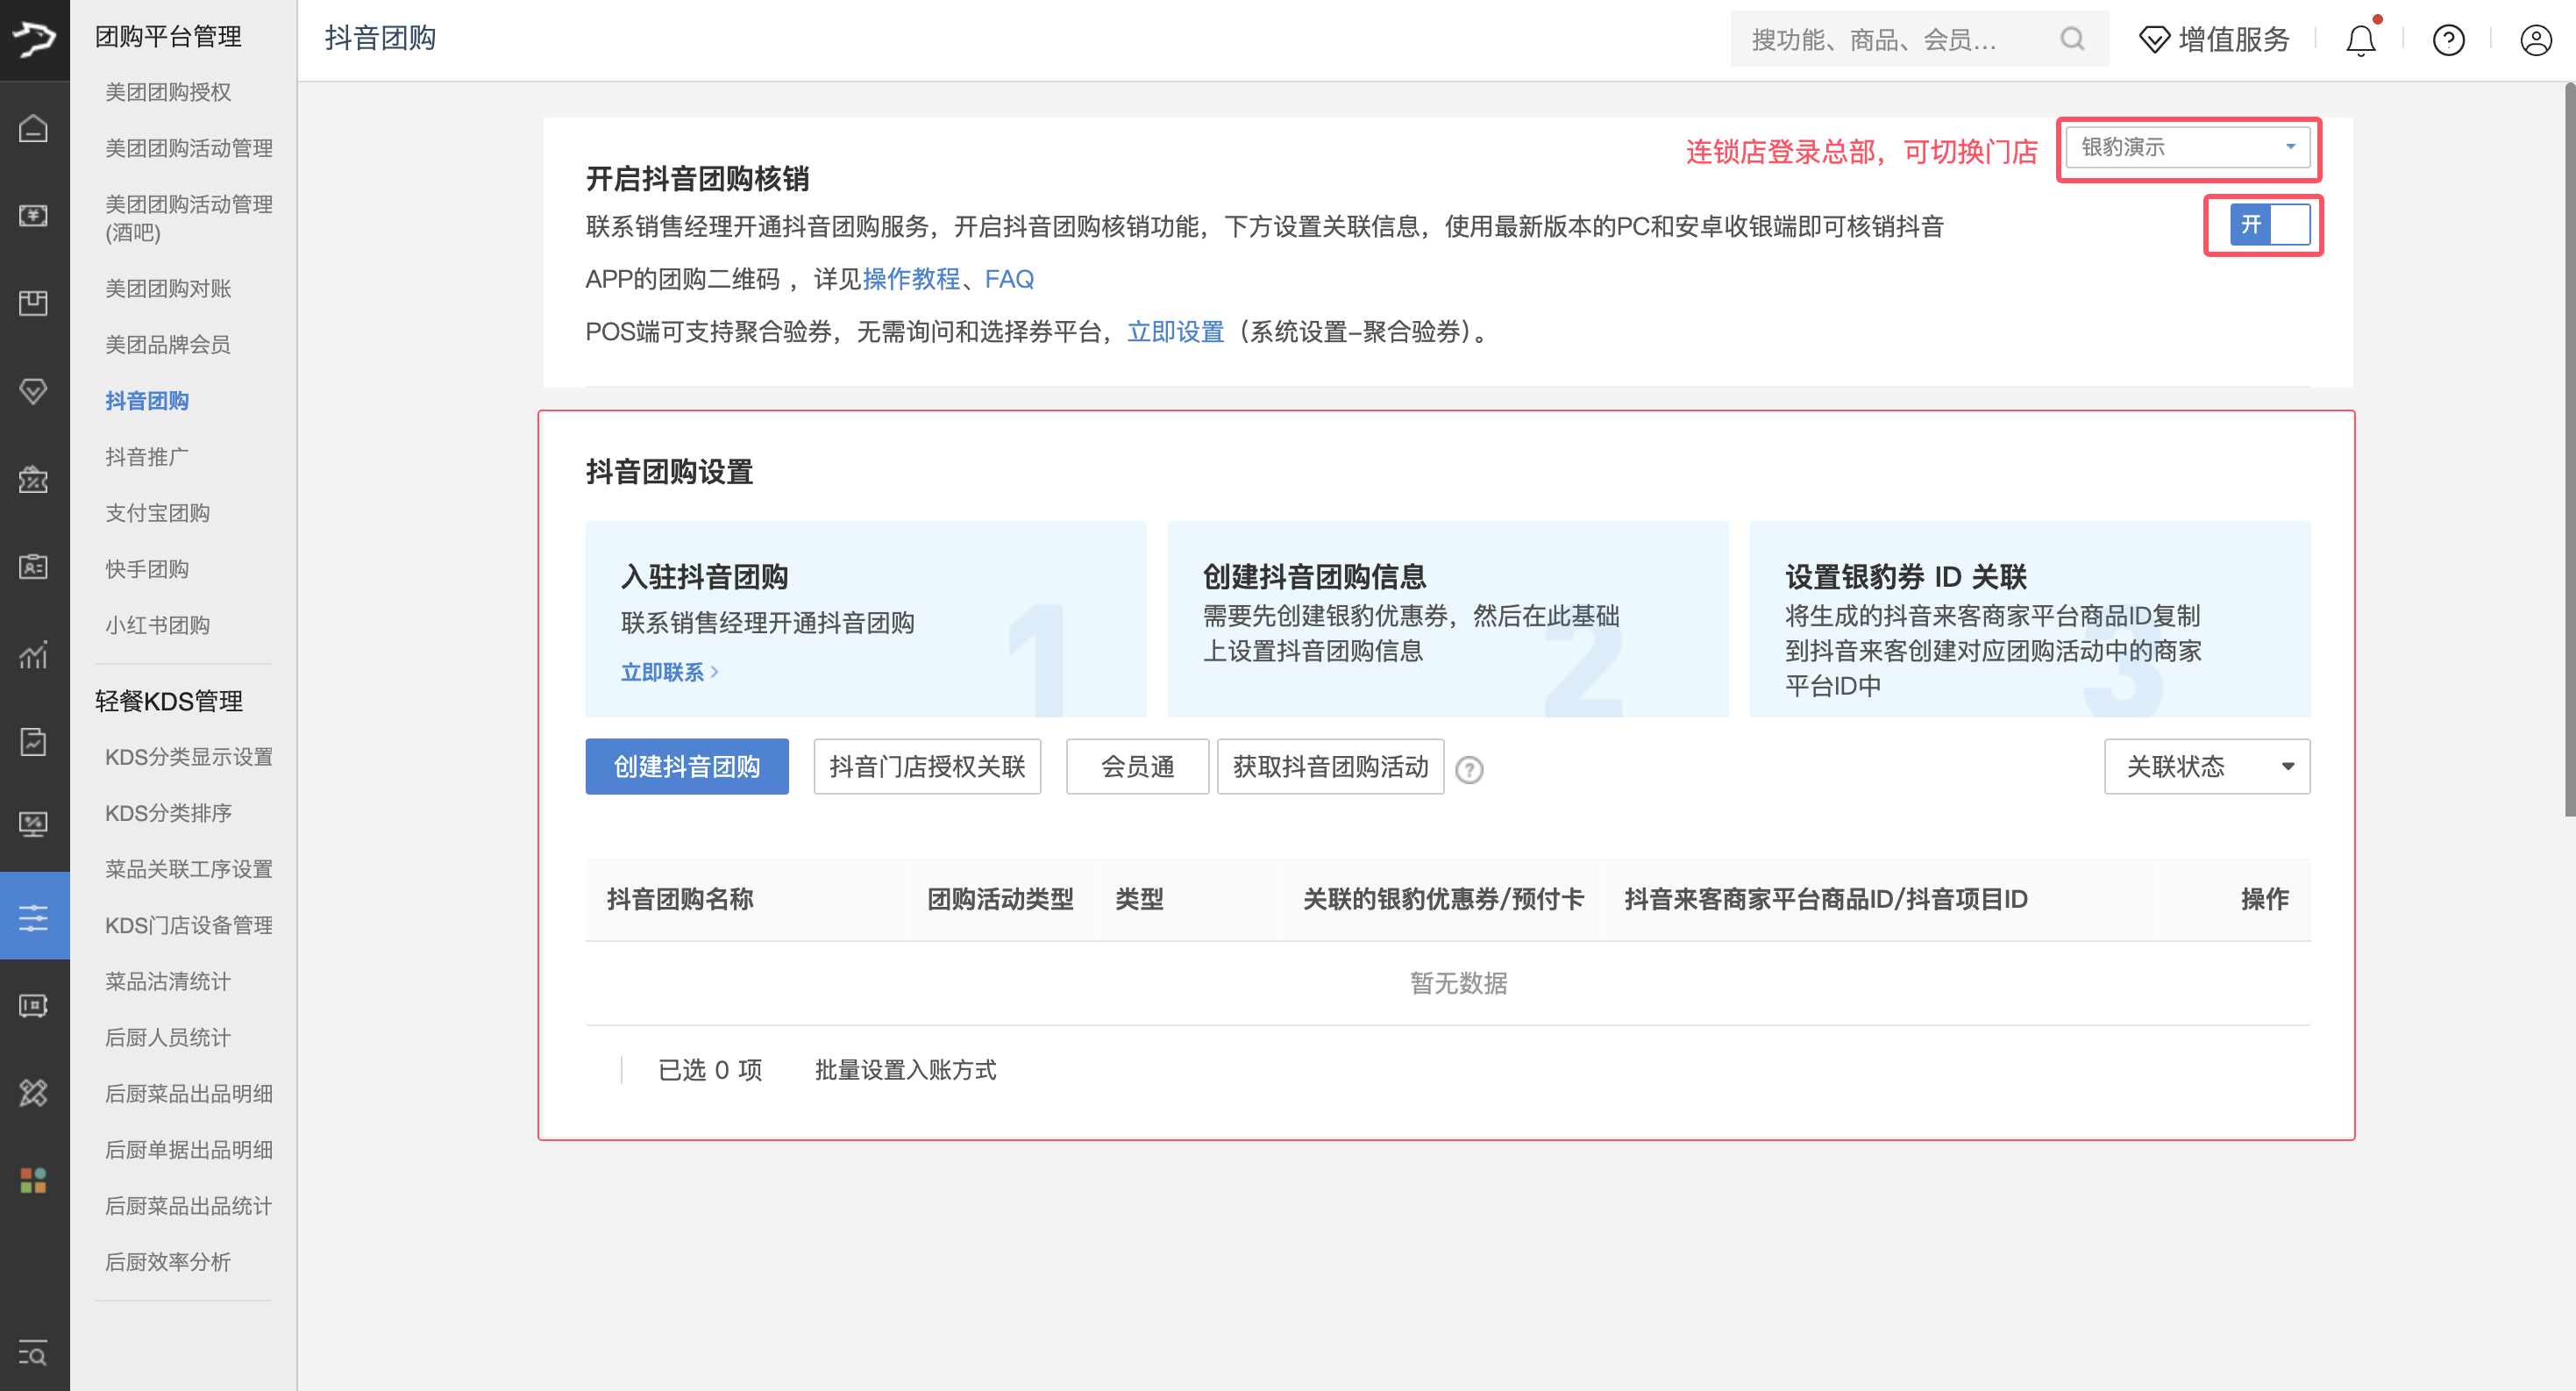This screenshot has height=1391, width=2576.
Task: Click the membership diamond icon in sidebar
Action: [34, 391]
